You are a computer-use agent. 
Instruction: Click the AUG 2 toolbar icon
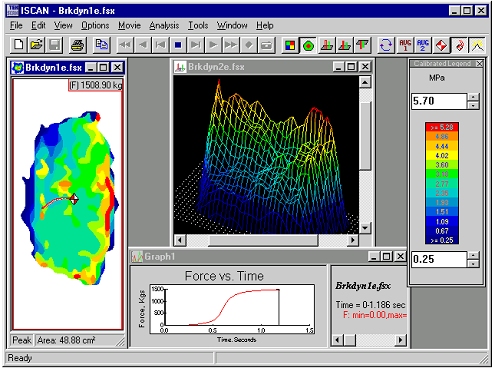423,45
